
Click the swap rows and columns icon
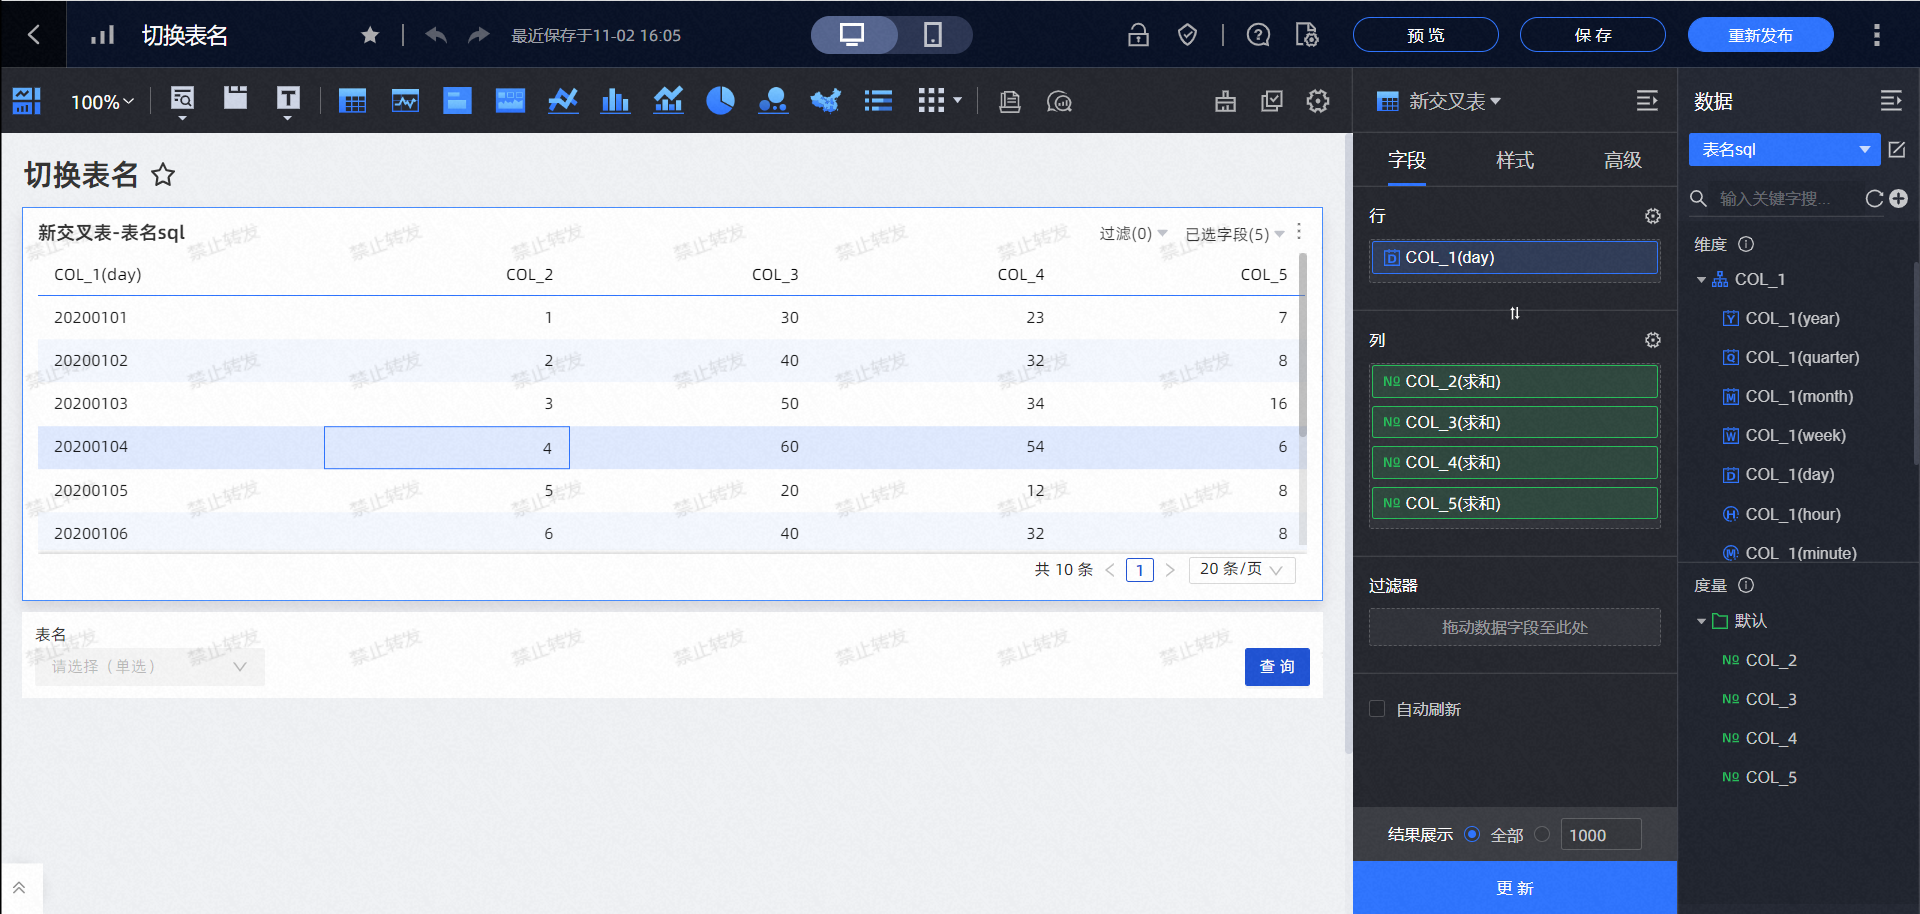(x=1514, y=313)
